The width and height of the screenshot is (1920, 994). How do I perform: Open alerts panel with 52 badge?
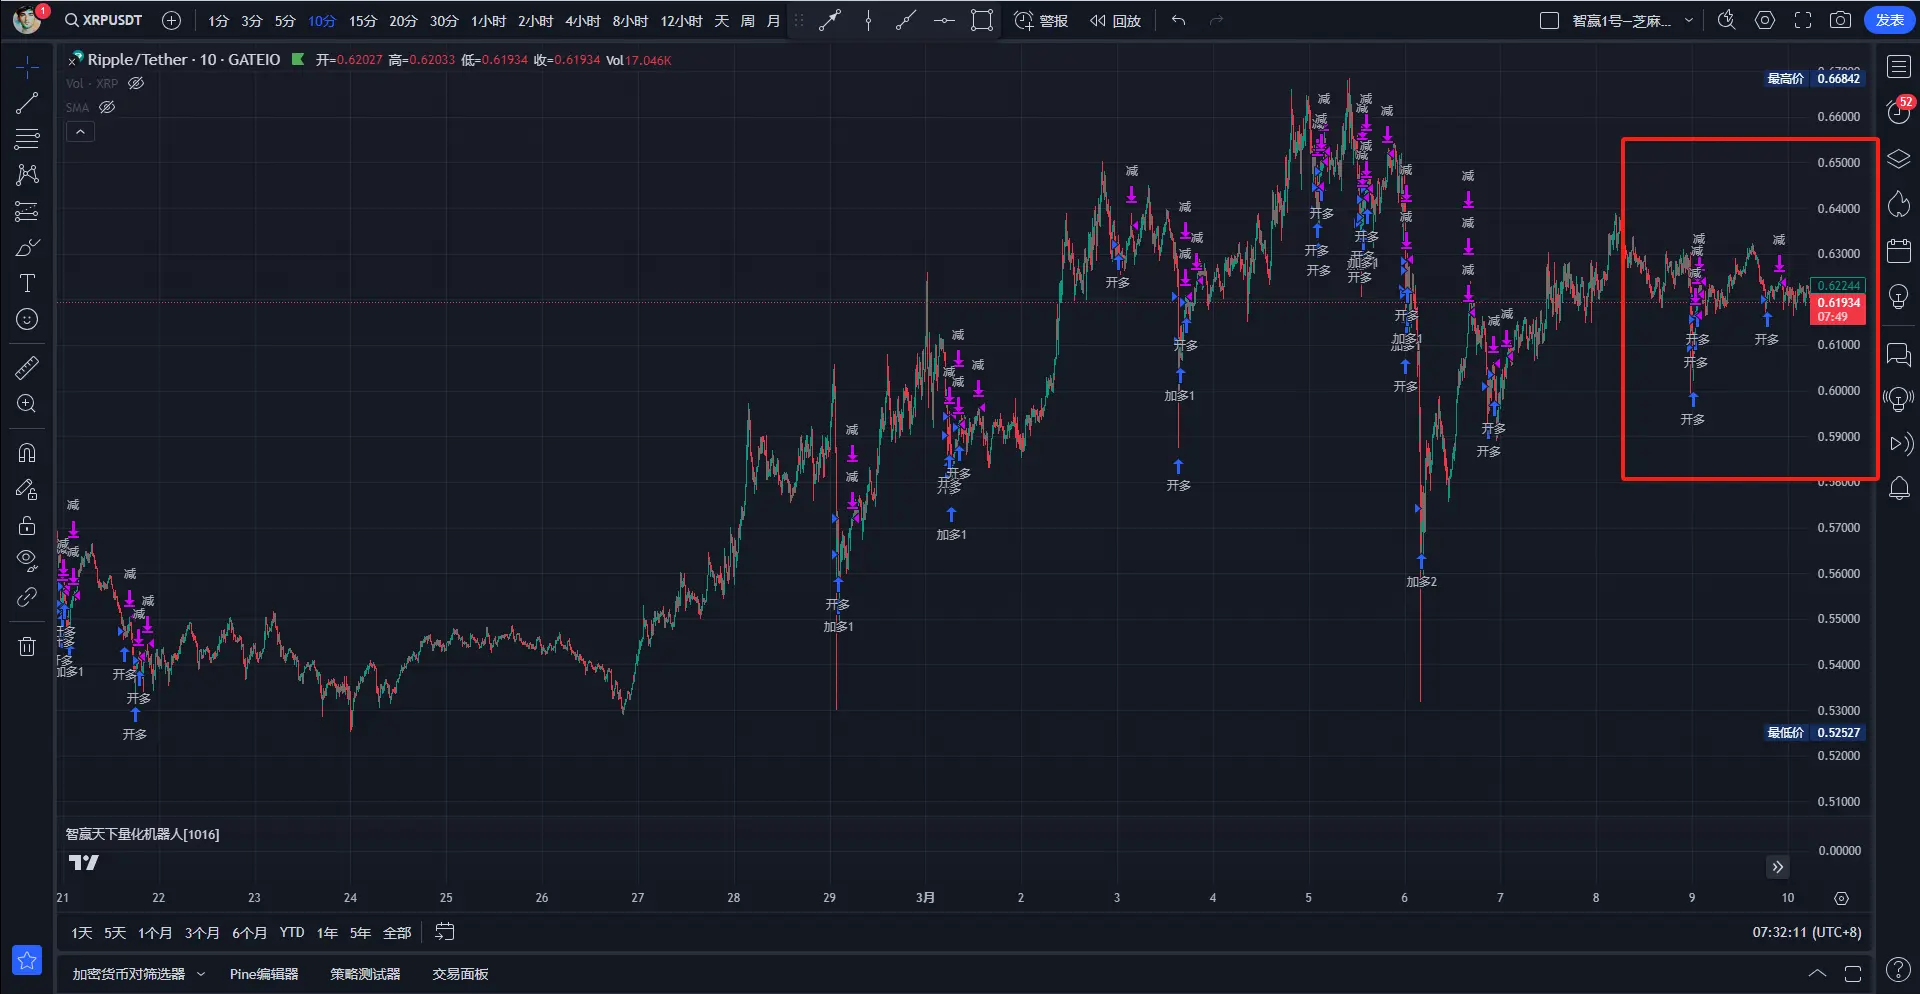[x=1898, y=111]
